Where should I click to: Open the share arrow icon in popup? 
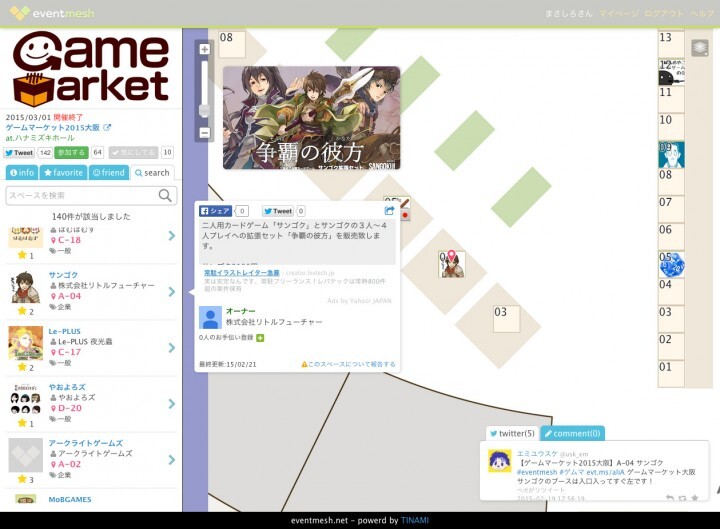(389, 211)
